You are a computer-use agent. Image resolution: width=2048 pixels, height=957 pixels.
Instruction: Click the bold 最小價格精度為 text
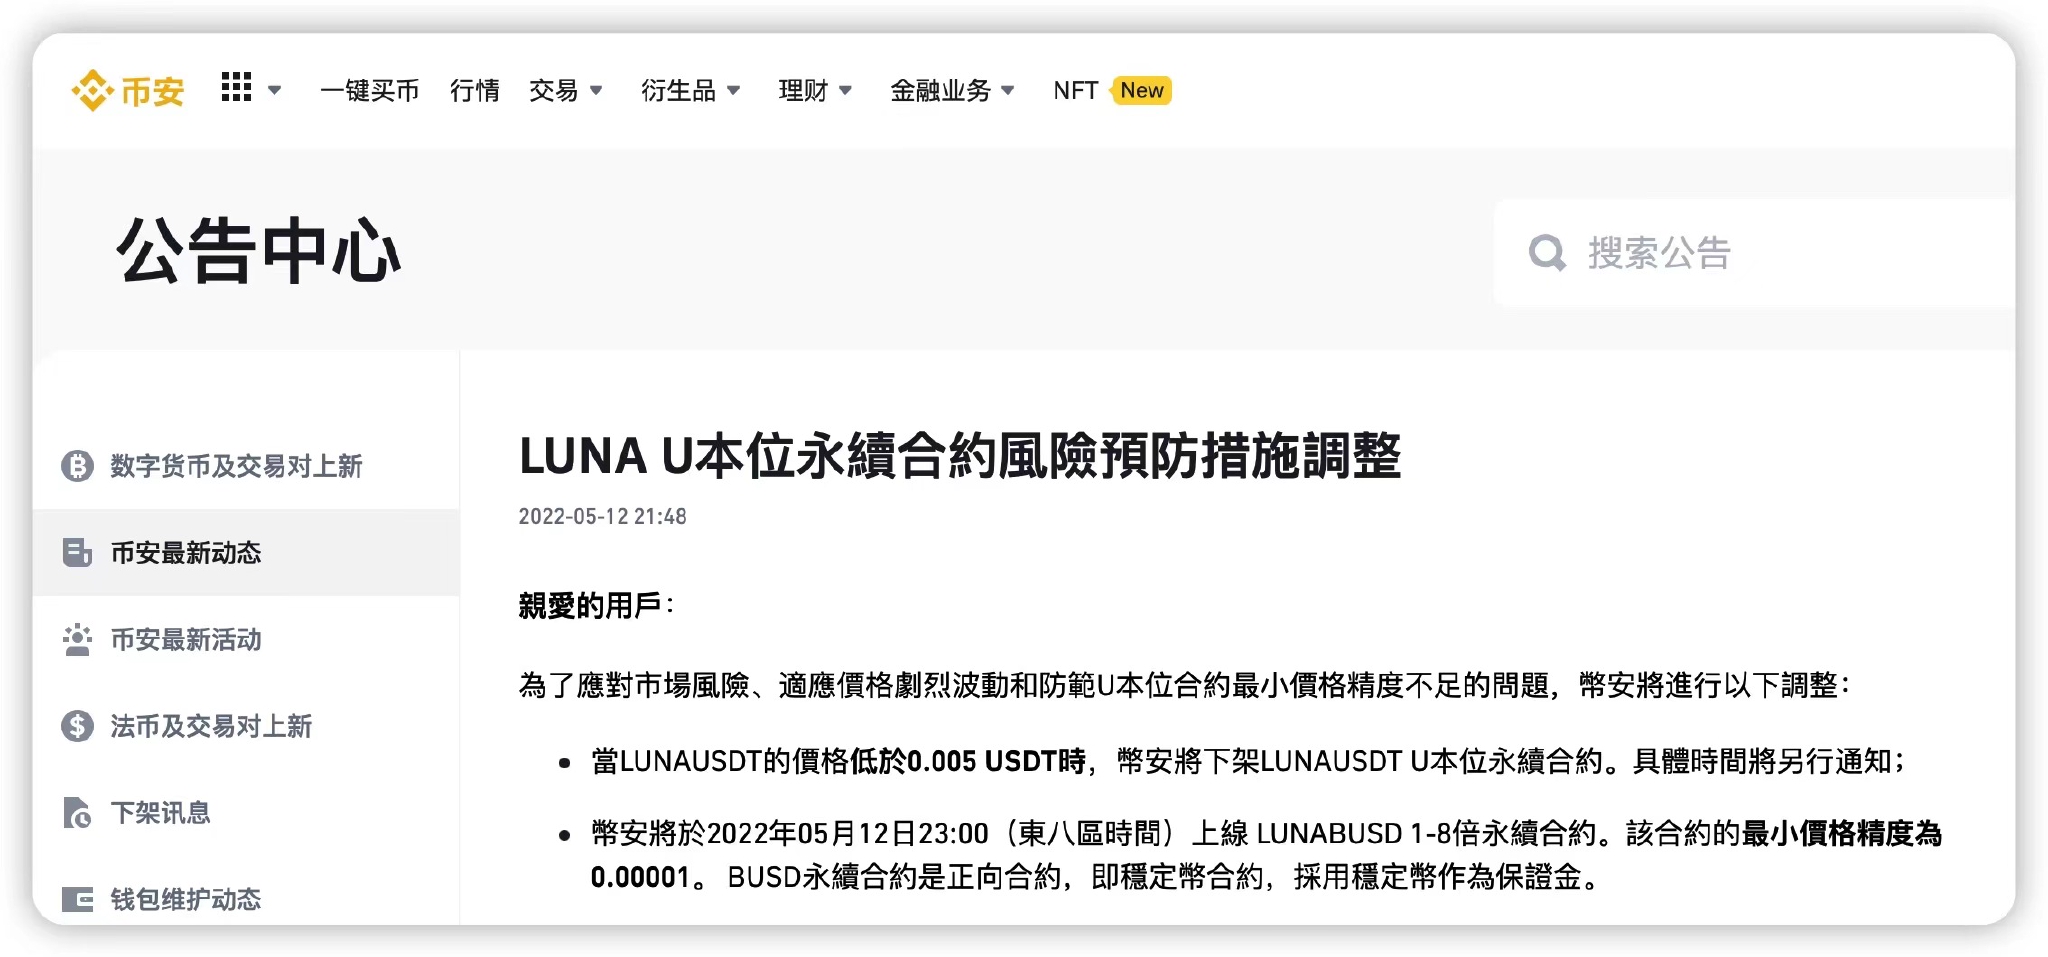pos(1842,833)
